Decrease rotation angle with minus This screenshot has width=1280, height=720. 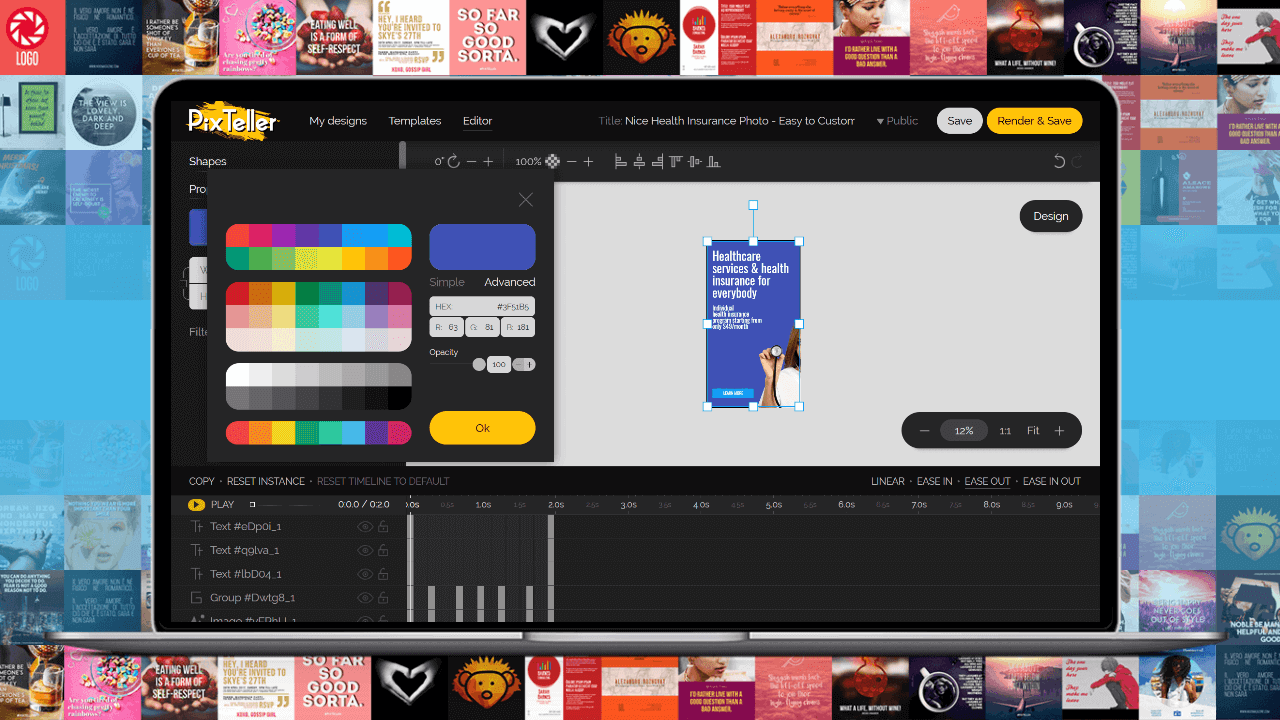click(472, 161)
